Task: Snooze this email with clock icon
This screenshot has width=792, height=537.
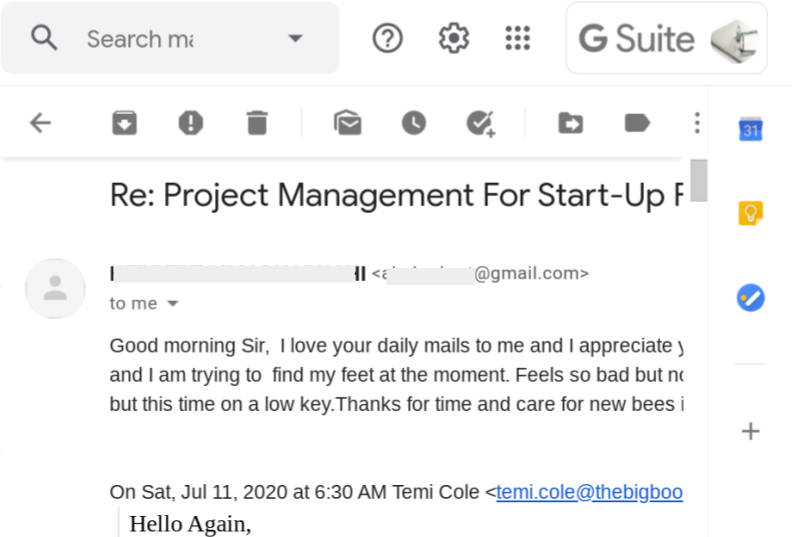Action: pos(414,123)
